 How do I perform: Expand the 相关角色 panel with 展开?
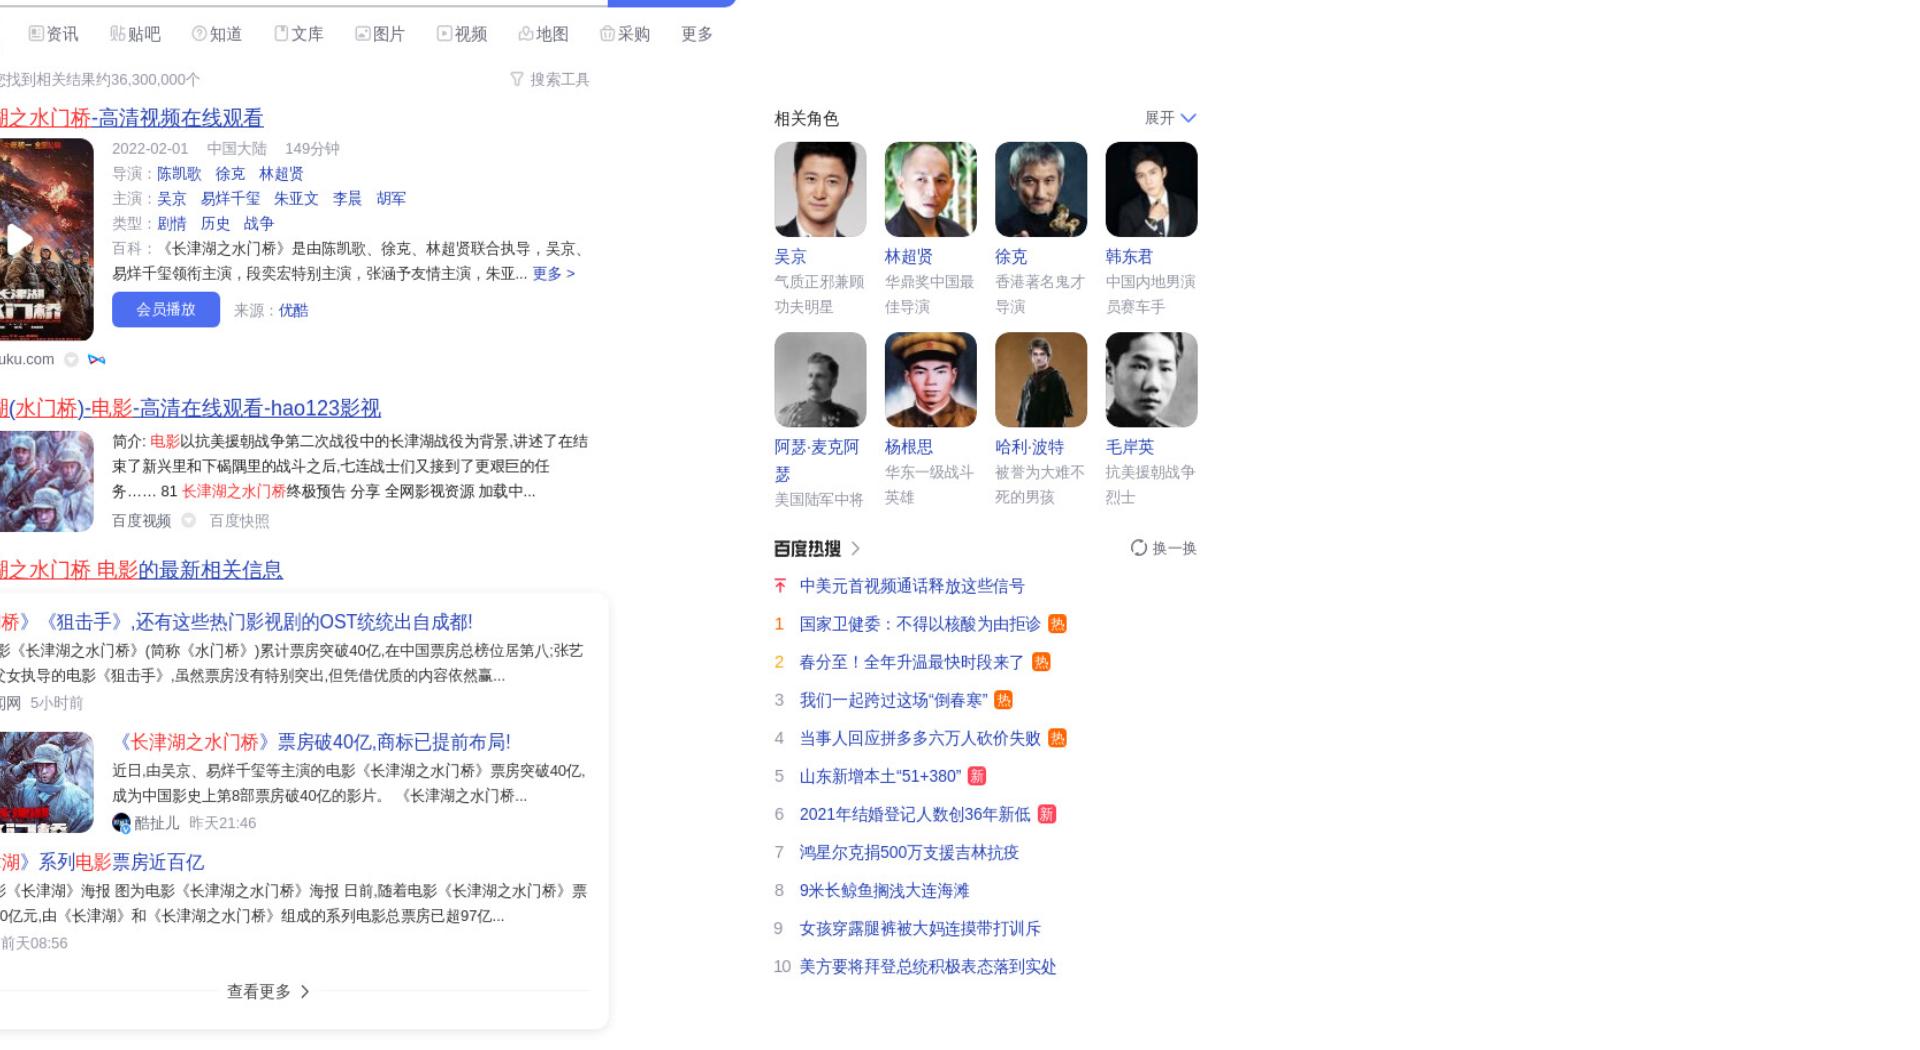(x=1170, y=118)
